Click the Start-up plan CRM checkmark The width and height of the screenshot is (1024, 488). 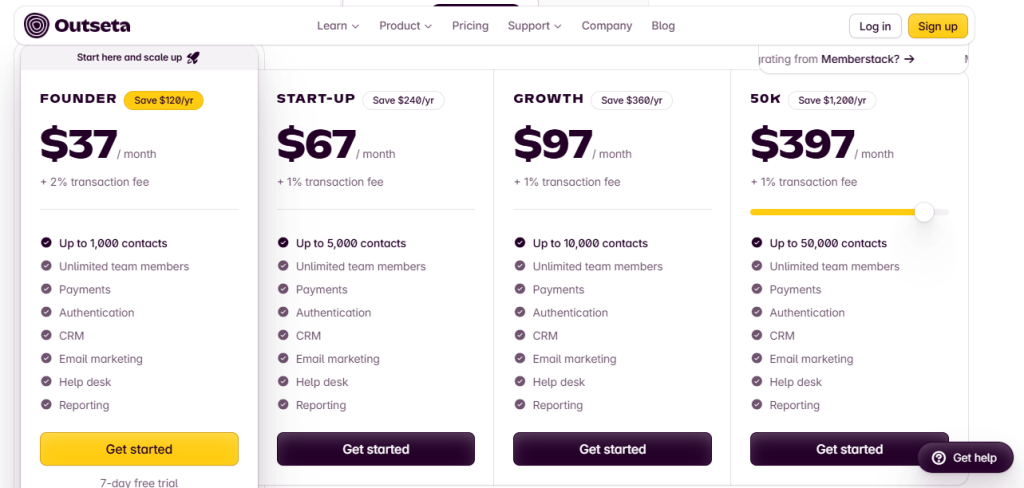[x=283, y=336]
